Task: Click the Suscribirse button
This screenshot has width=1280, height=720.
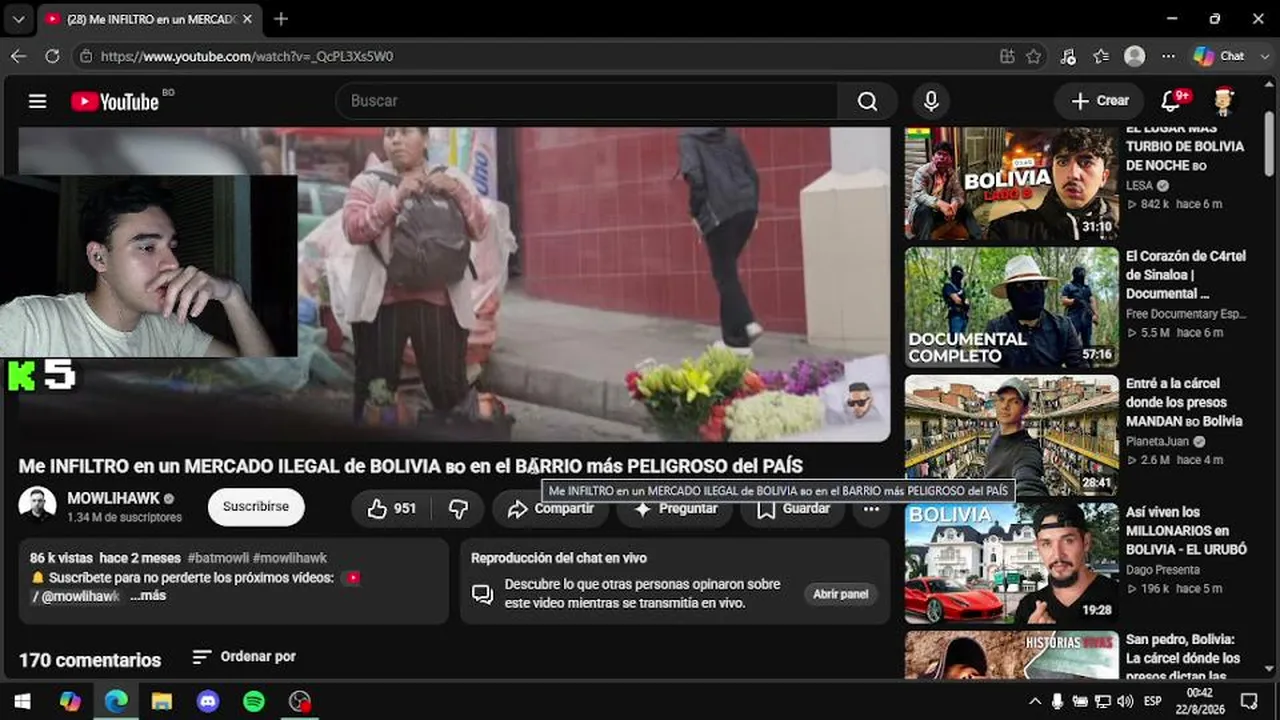Action: click(256, 507)
